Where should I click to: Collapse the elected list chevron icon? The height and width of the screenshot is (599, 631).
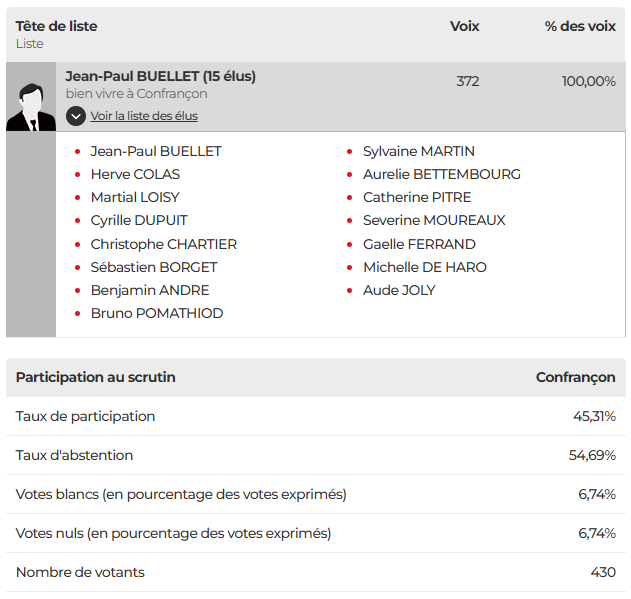[76, 116]
